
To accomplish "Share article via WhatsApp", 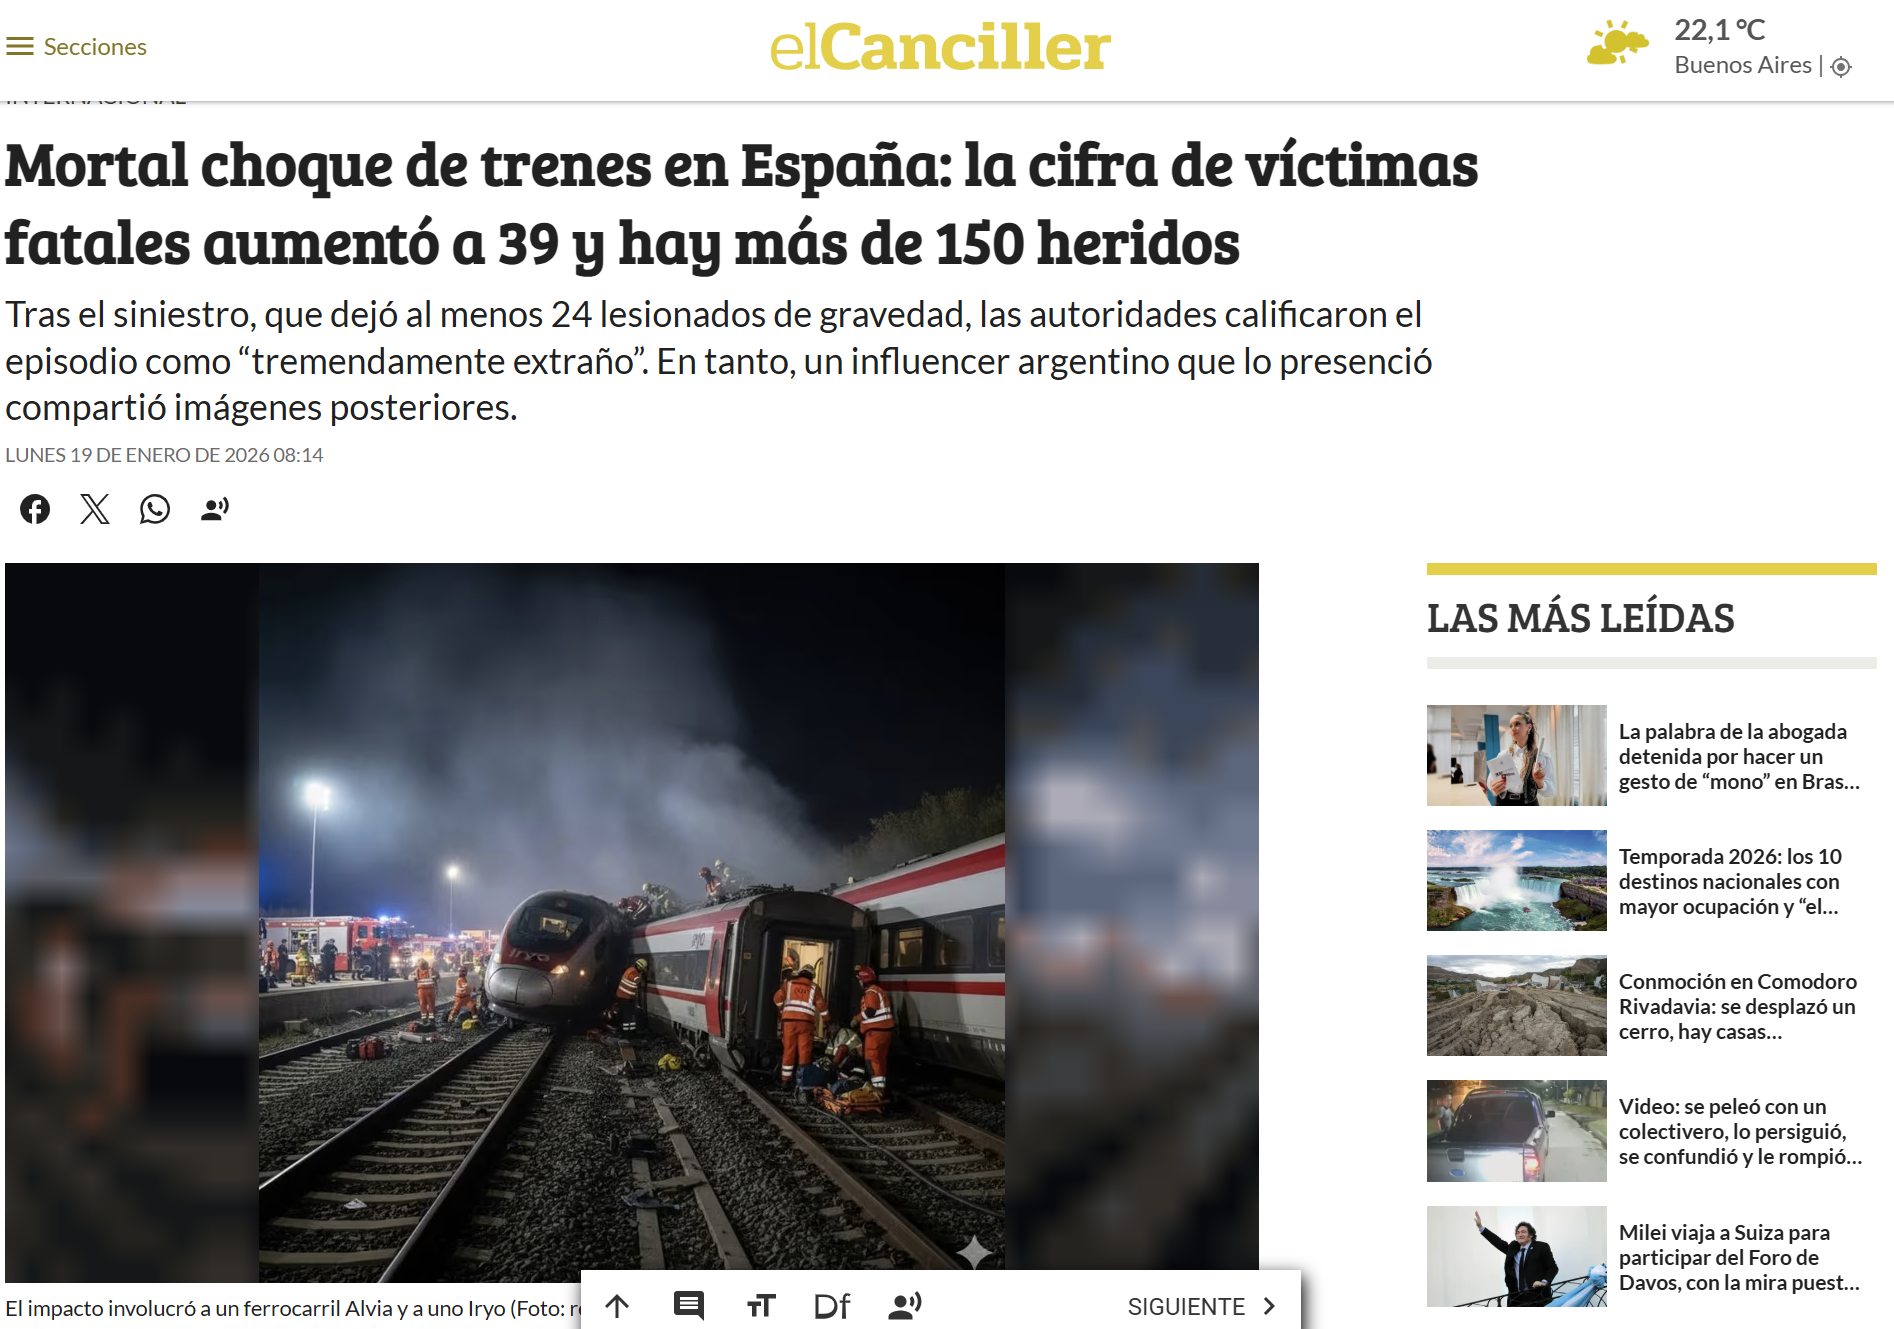I will click(155, 509).
